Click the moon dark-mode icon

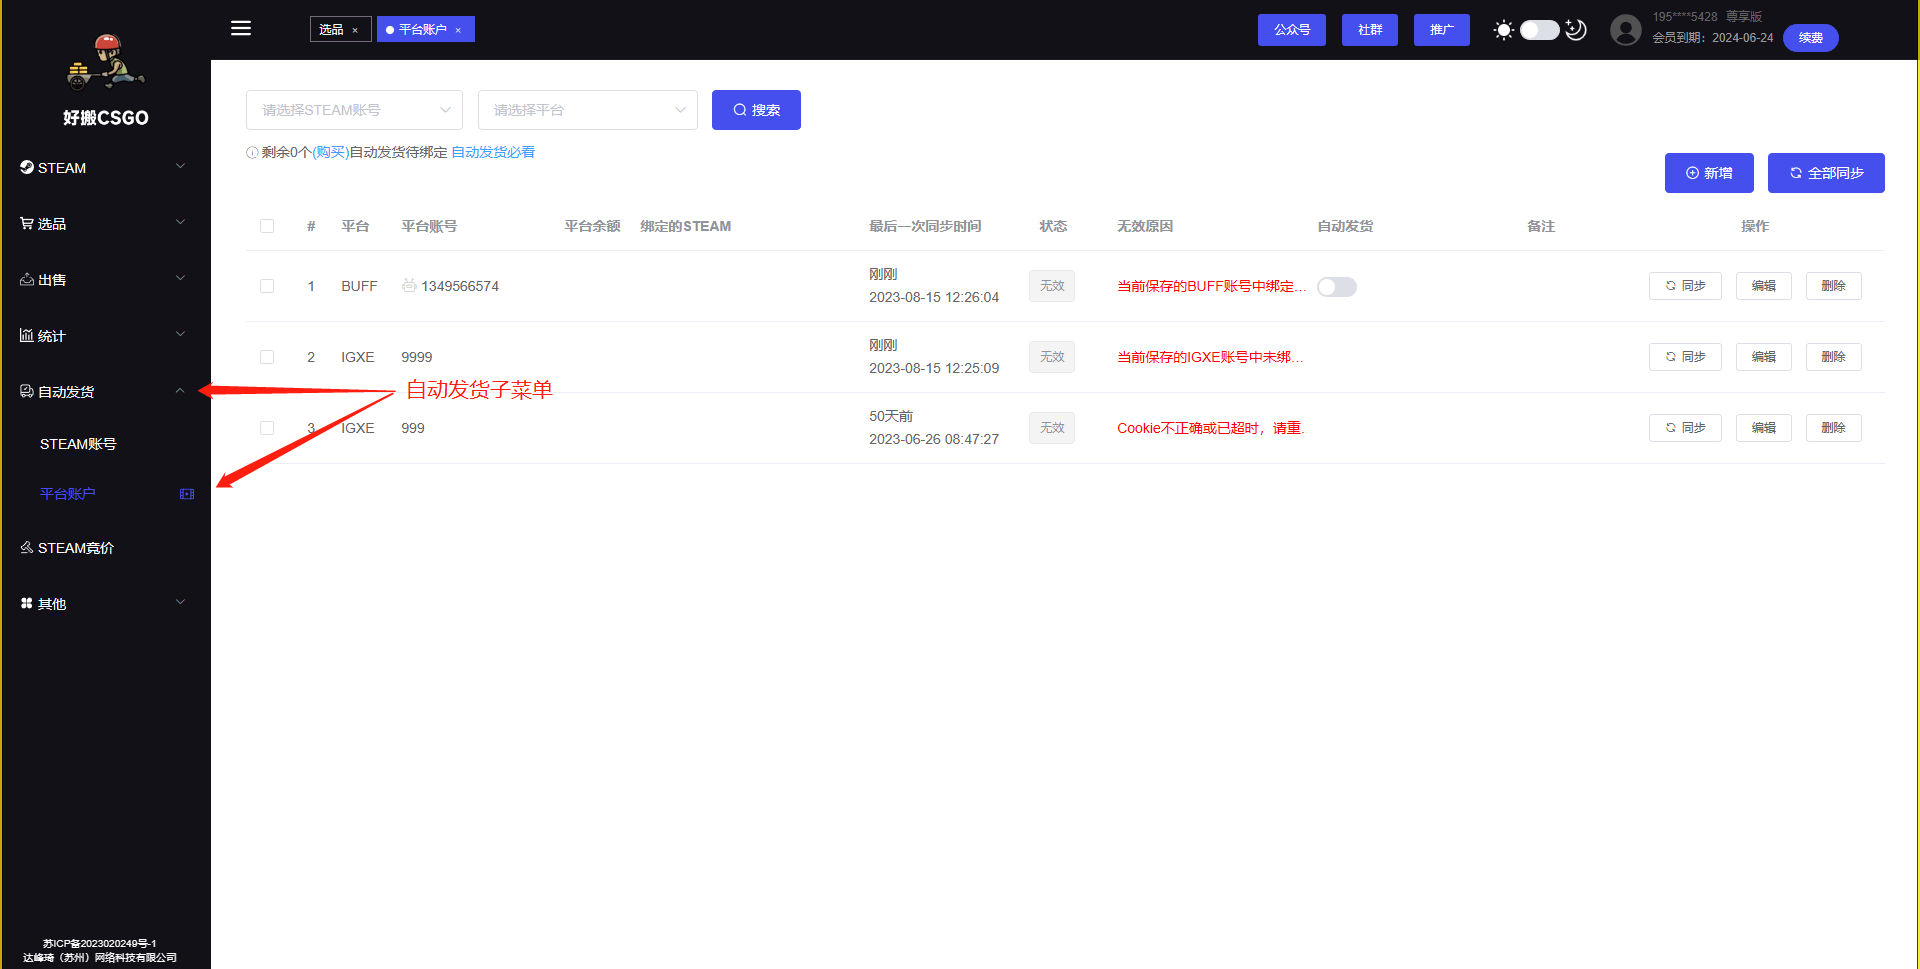pyautogui.click(x=1576, y=30)
